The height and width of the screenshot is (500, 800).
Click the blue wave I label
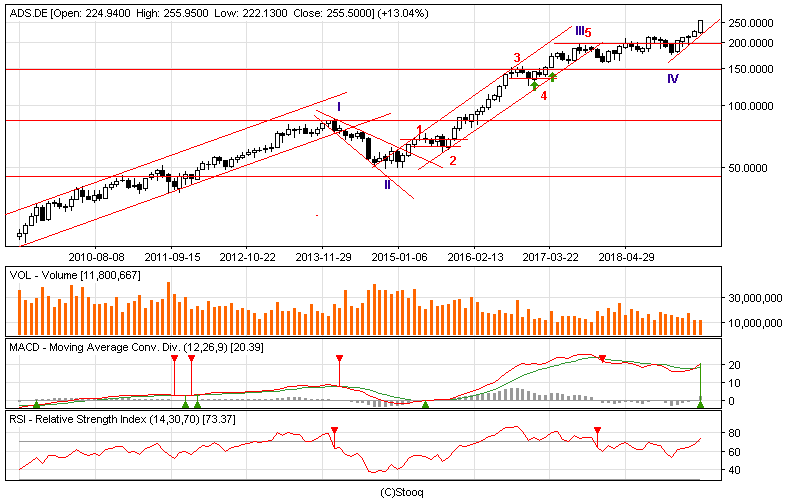click(339, 107)
